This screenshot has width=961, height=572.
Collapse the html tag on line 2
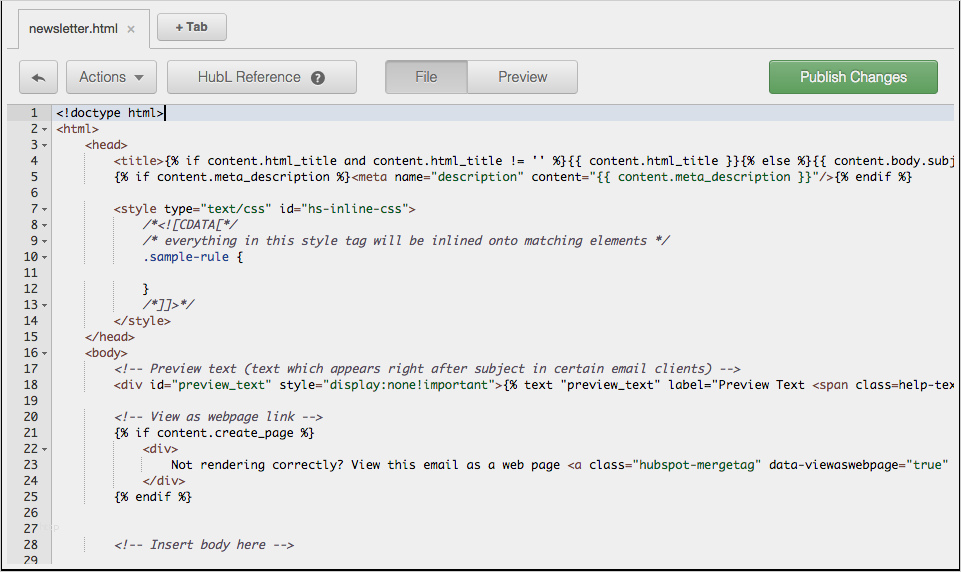44,129
